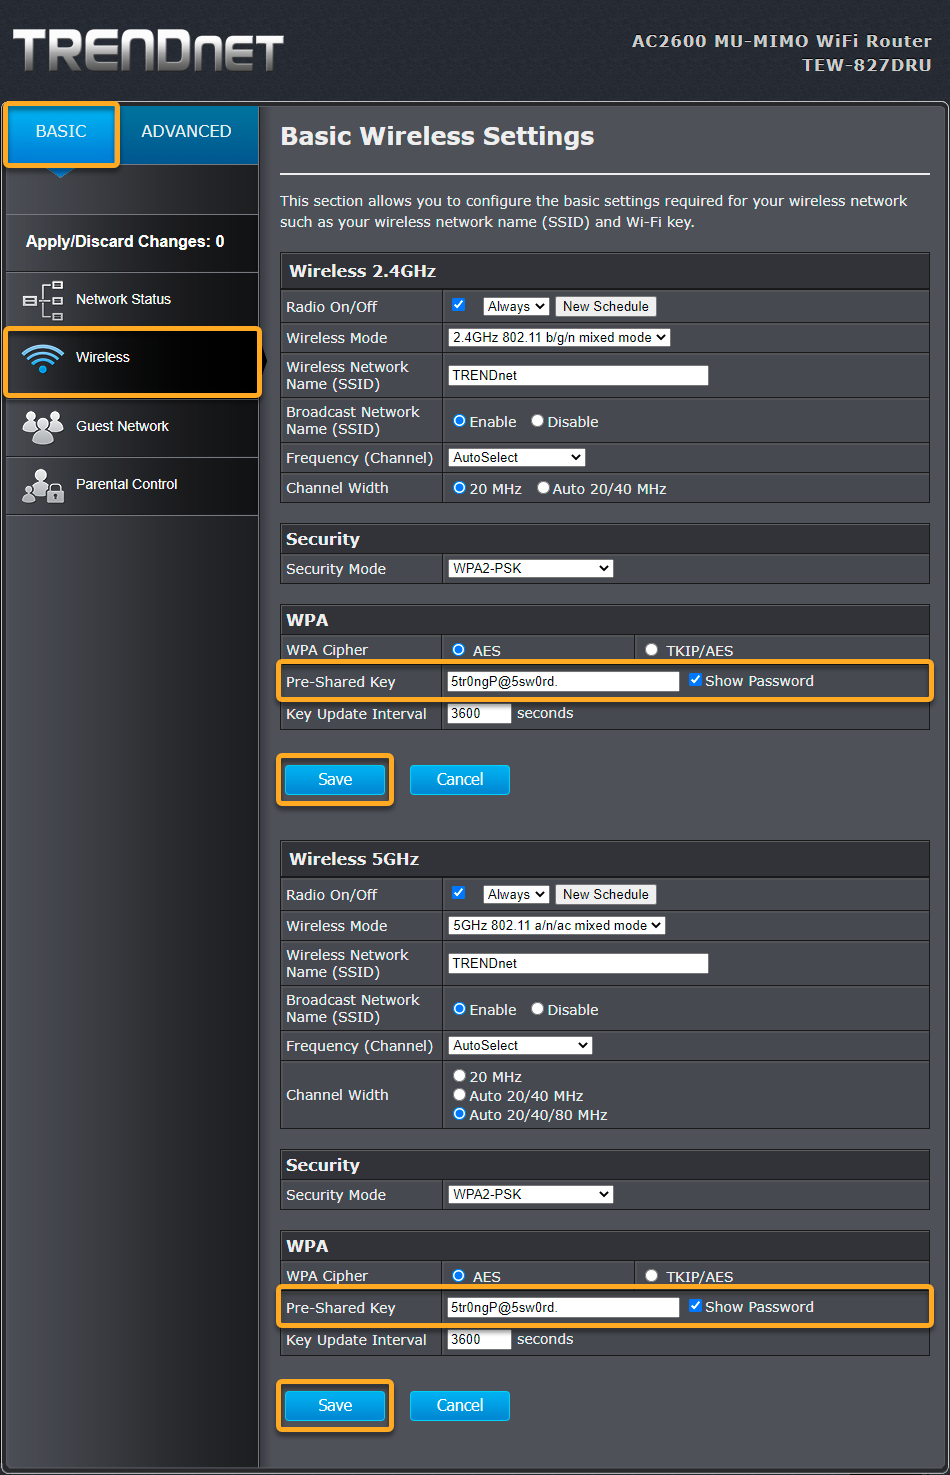Select 2.4GHz Auto 20/40 MHz width

point(544,488)
